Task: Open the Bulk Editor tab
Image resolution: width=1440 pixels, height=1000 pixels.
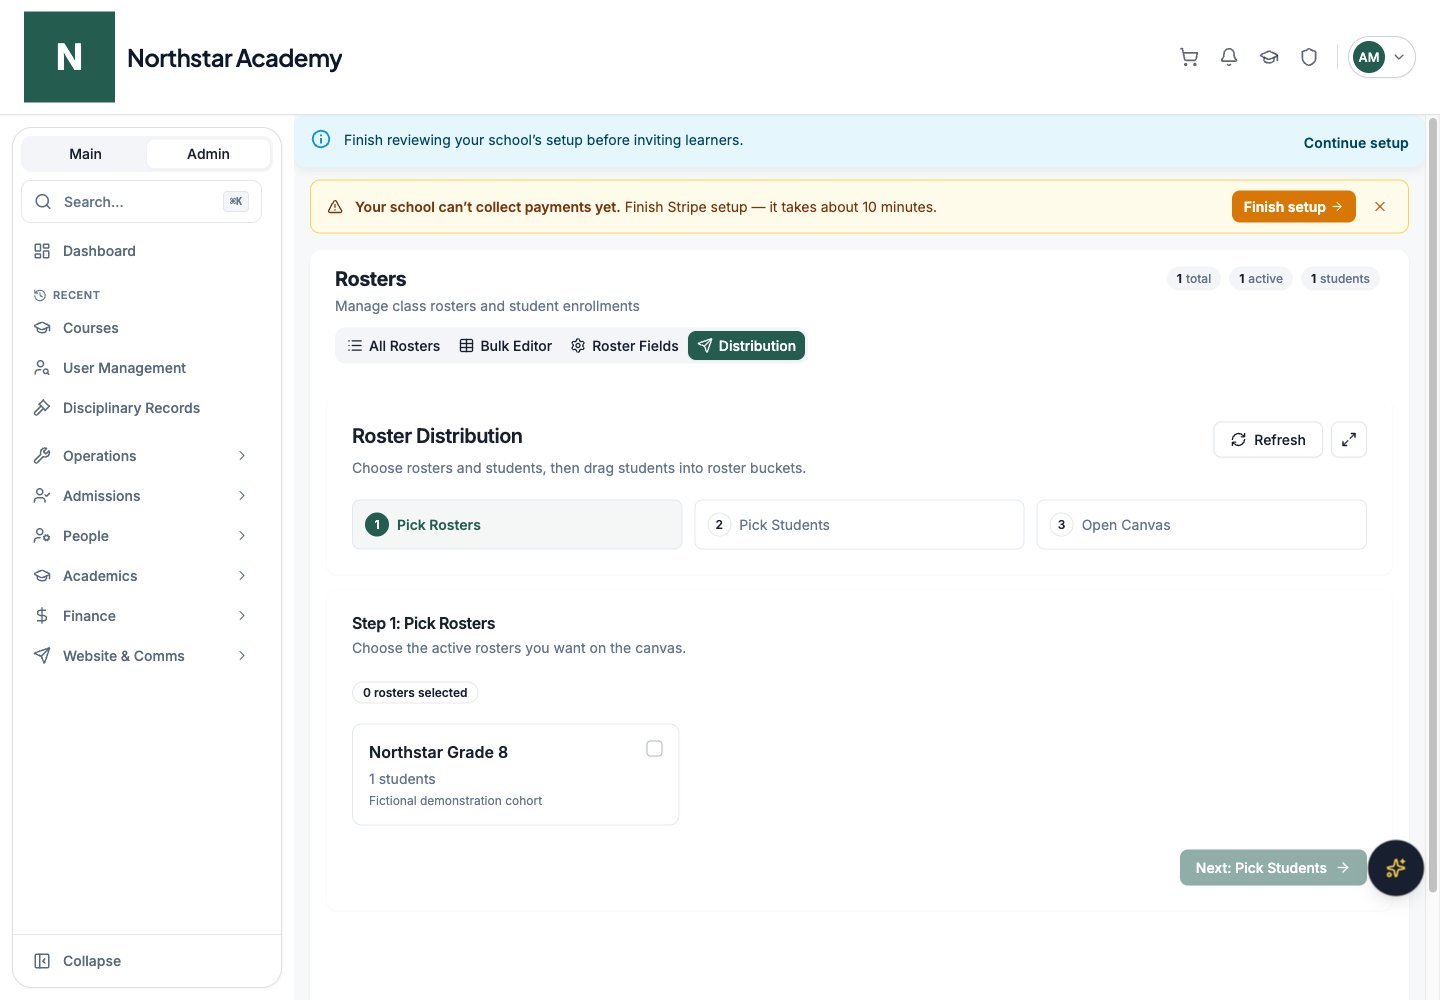Action: (x=505, y=346)
